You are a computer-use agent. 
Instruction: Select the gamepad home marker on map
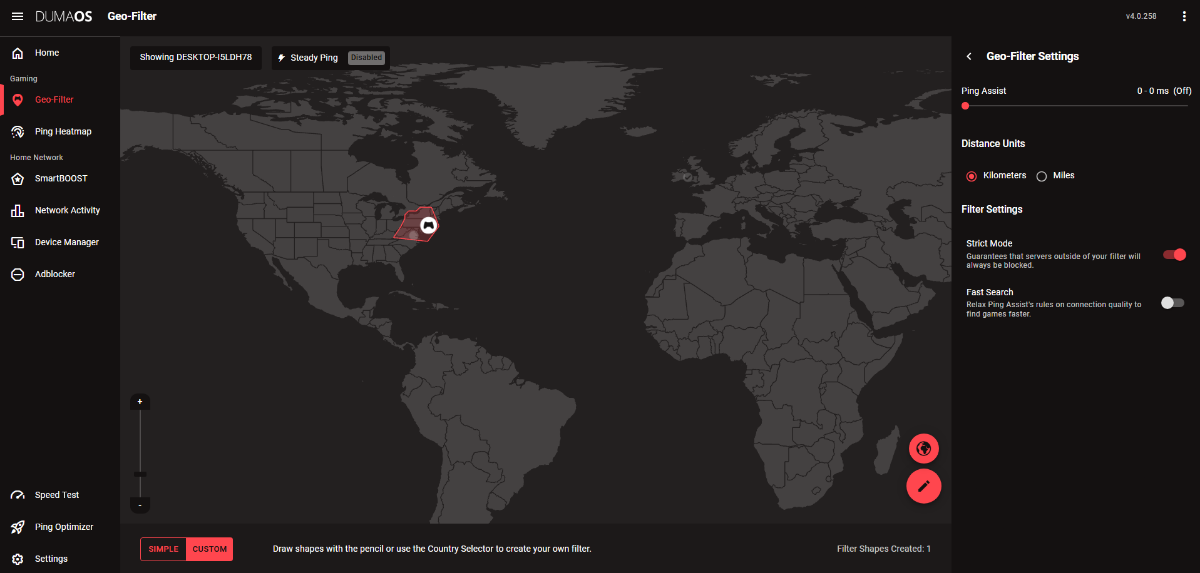pos(428,225)
